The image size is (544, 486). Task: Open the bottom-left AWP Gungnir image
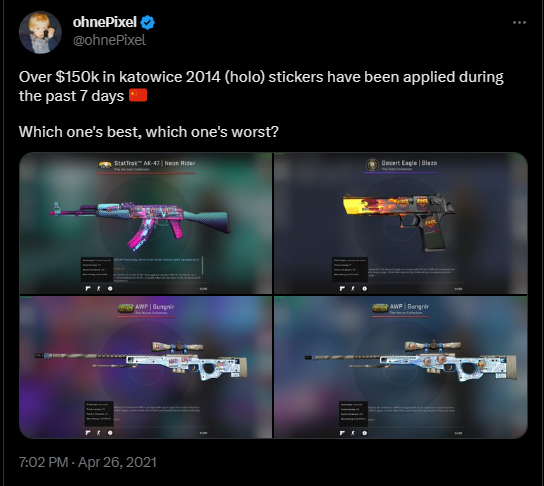(146, 367)
